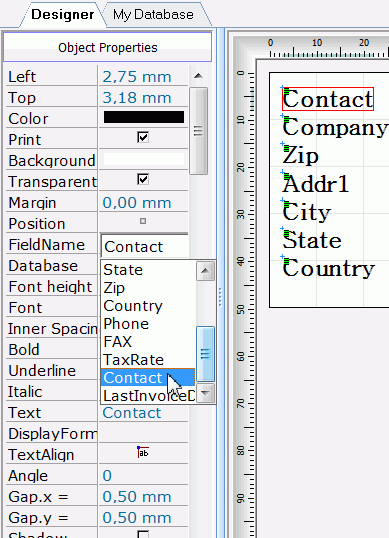Select the State field on the label
This screenshot has height=538, width=389.
pos(312,240)
